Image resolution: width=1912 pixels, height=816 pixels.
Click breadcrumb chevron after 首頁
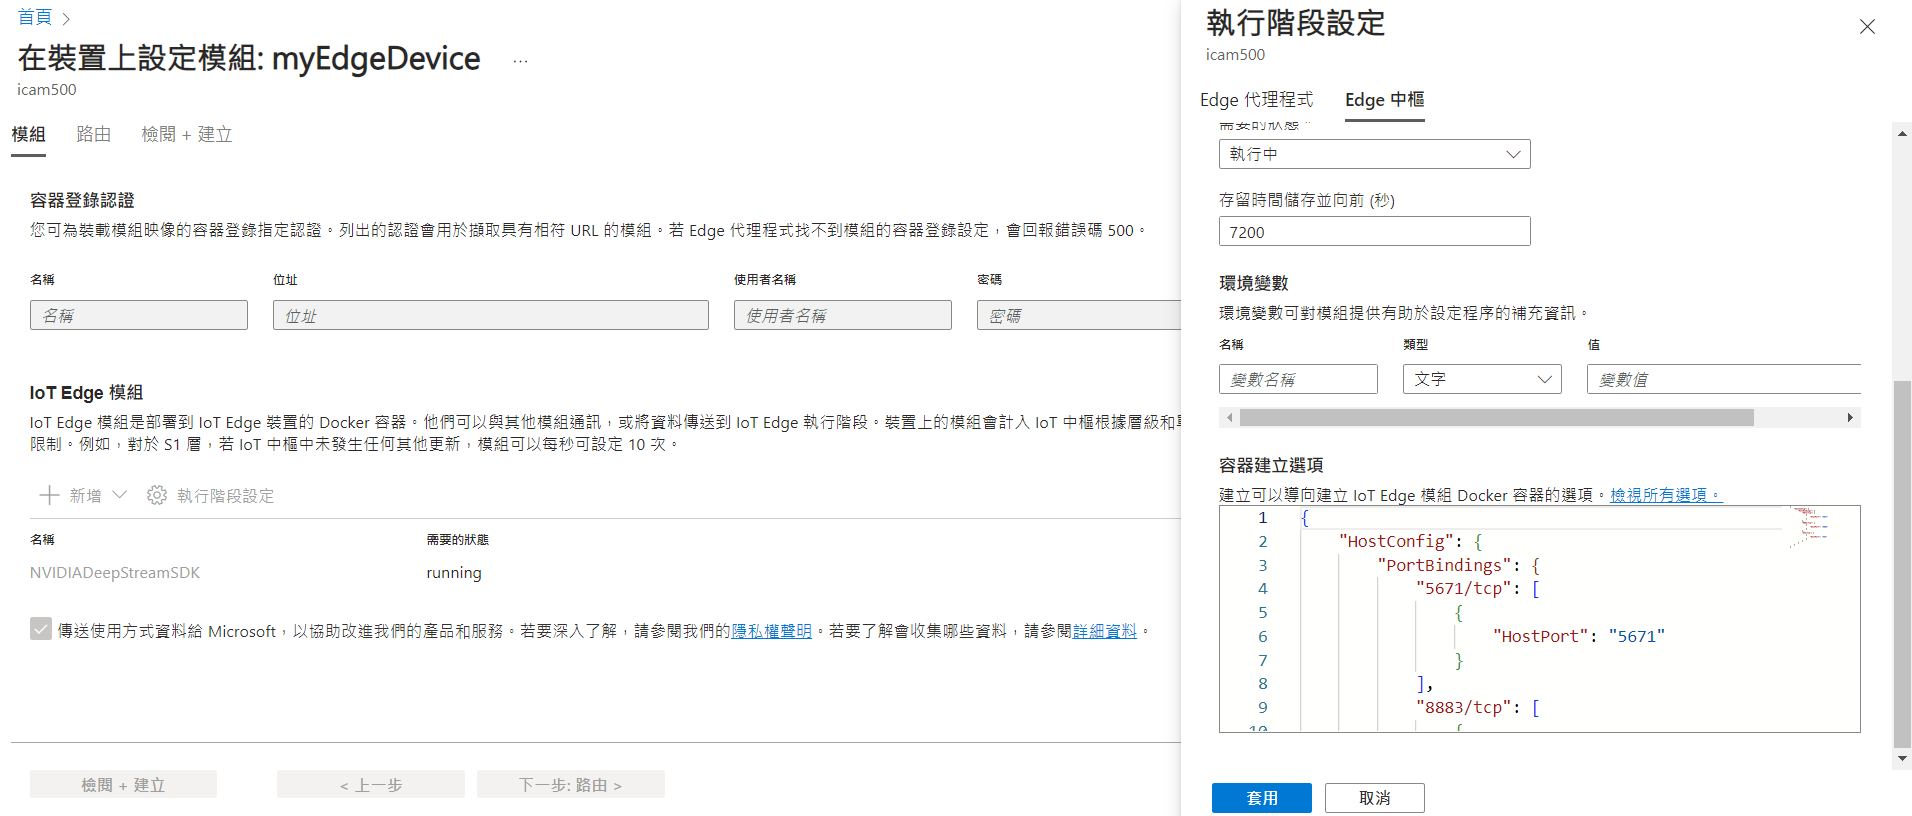(x=66, y=19)
